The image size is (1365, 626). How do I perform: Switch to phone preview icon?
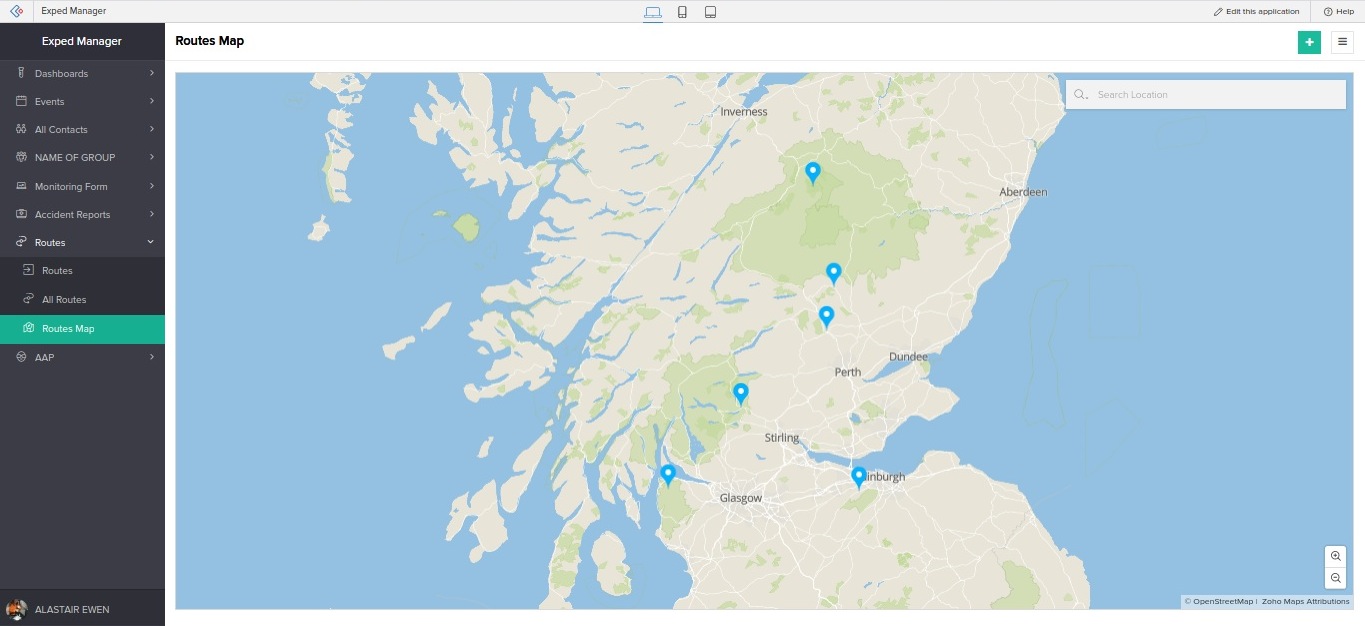pyautogui.click(x=682, y=12)
